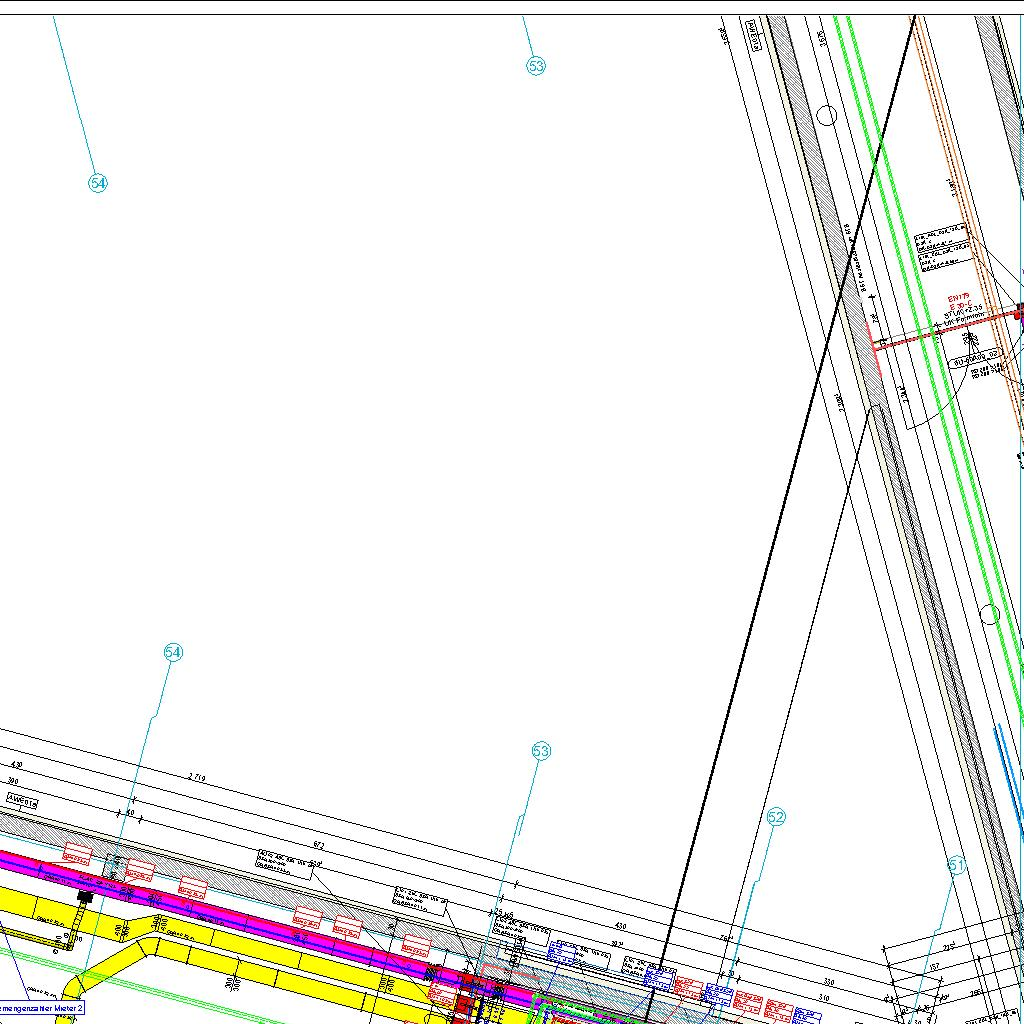Select the small circle near the top-right wall
The height and width of the screenshot is (1024, 1024).
coord(827,115)
